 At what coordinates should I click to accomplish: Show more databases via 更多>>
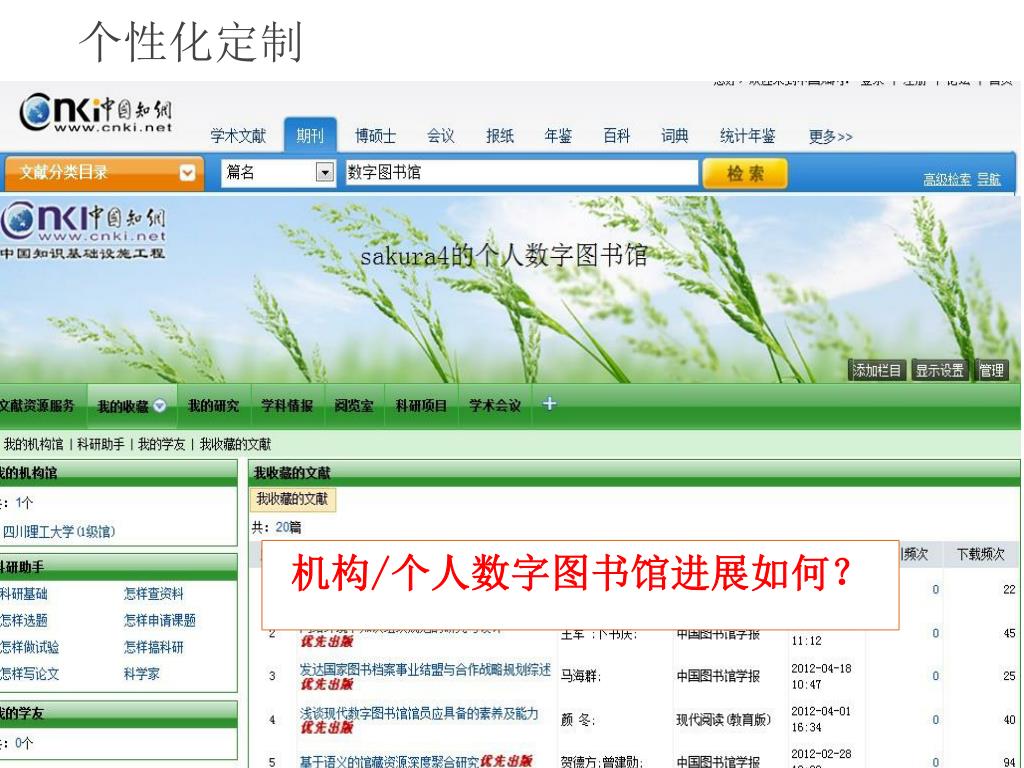(x=830, y=136)
